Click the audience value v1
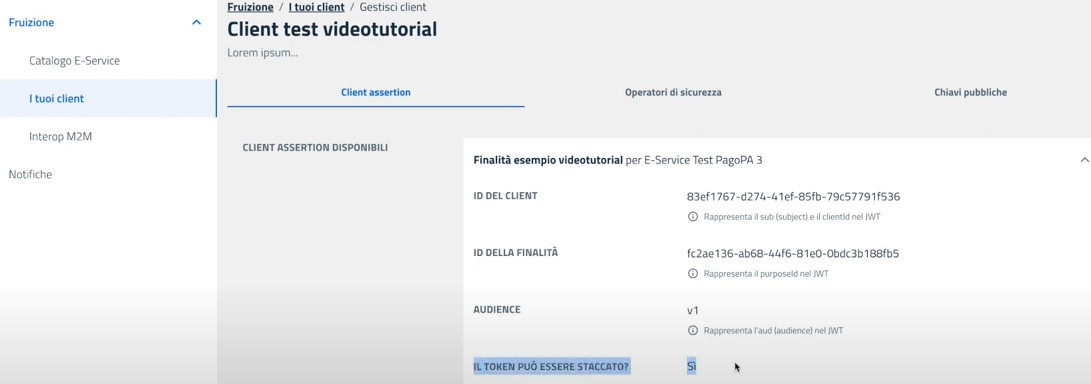 point(692,310)
